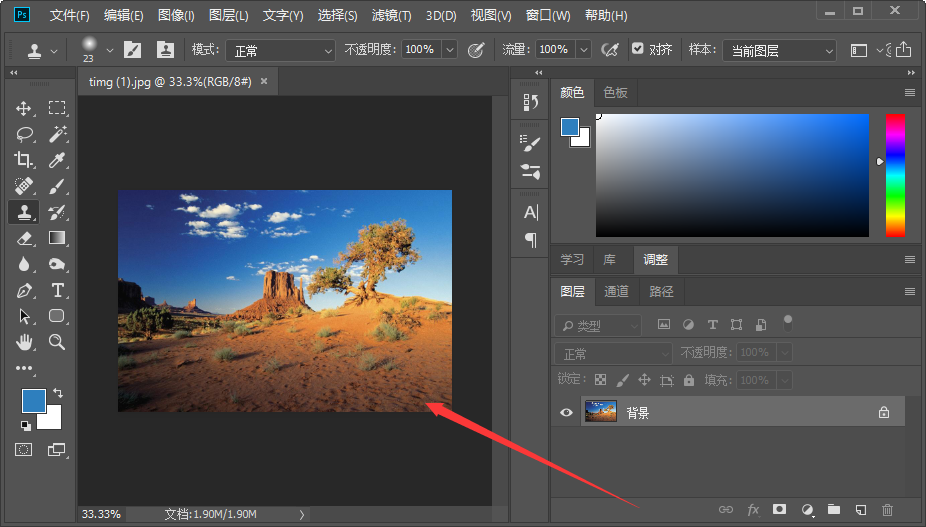The image size is (926, 527).
Task: Click the foreground color swatch in toolbox
Action: click(x=34, y=401)
